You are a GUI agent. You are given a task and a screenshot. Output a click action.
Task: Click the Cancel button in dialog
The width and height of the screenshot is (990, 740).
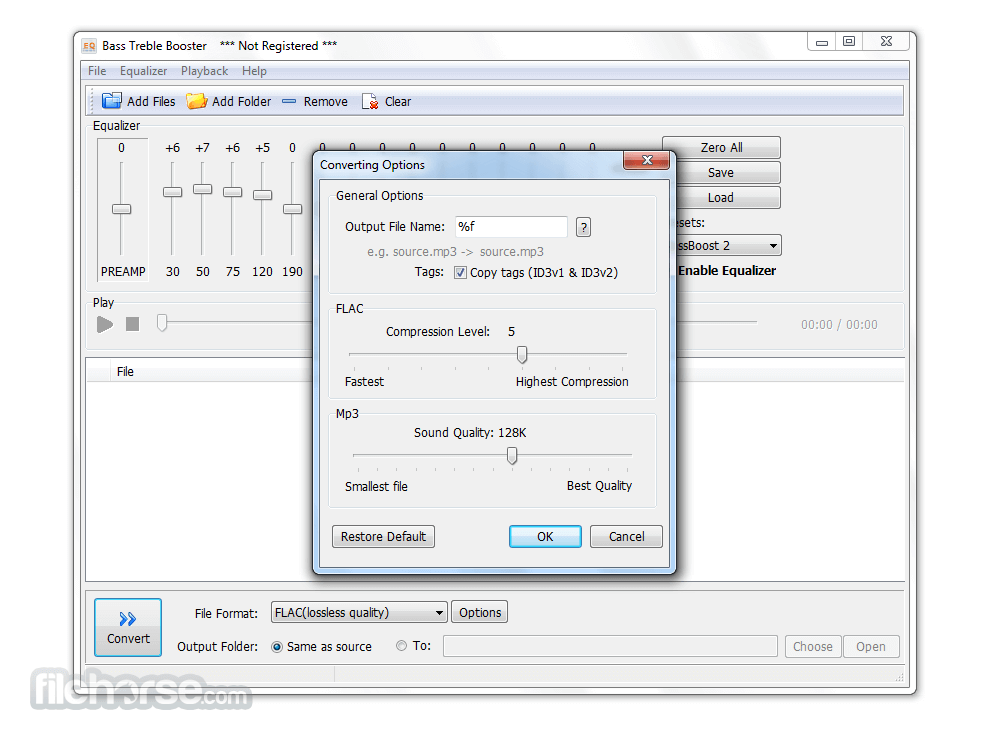coord(626,537)
